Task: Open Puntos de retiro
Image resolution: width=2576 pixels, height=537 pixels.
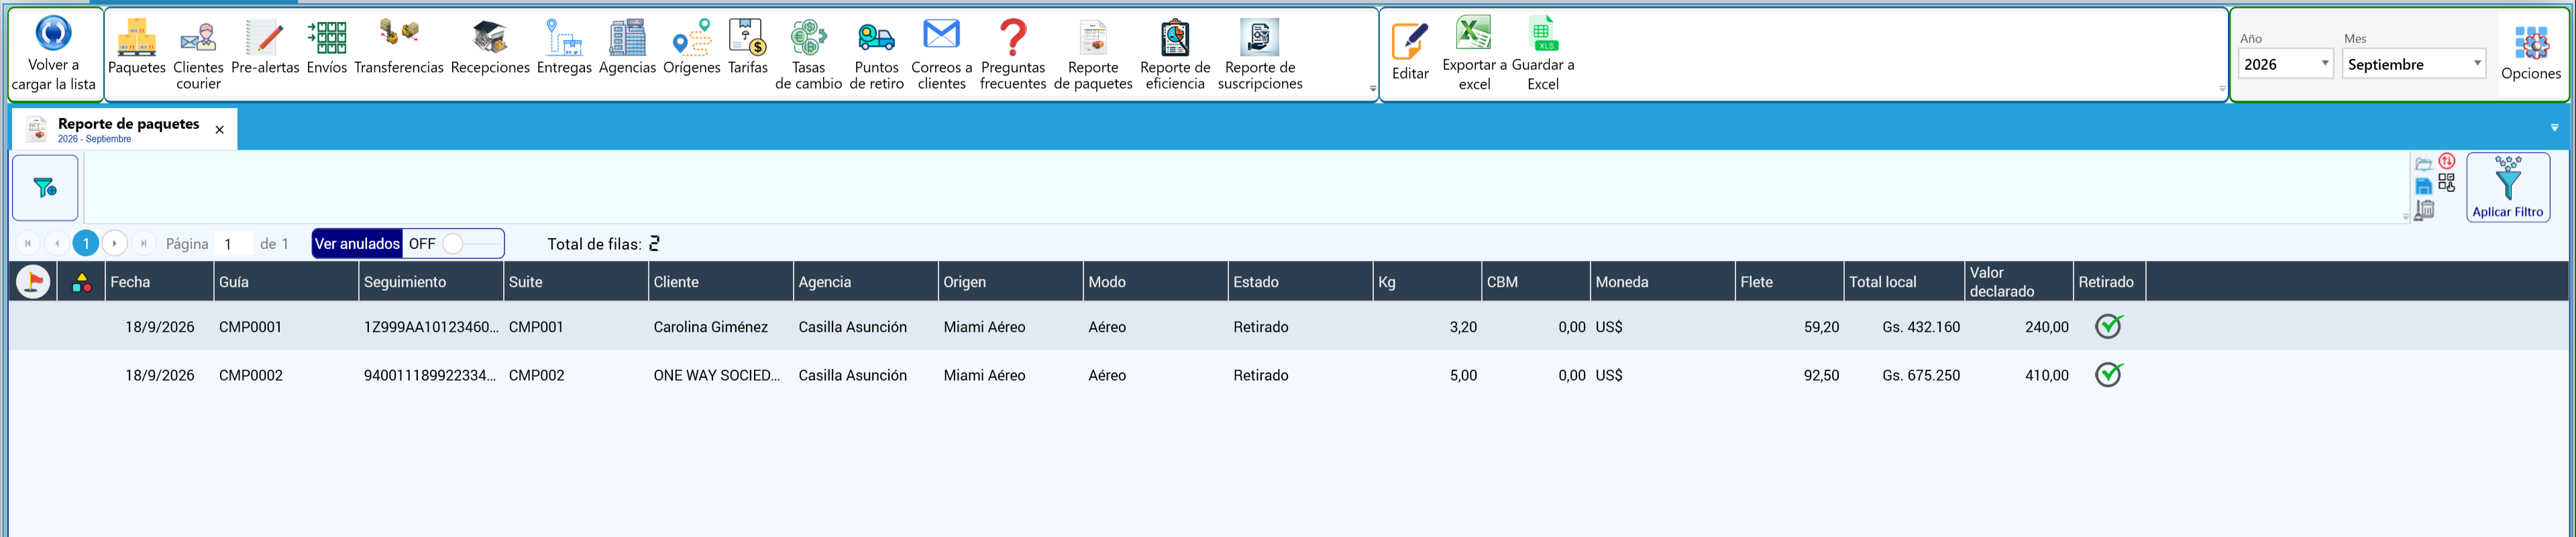Action: coord(877,55)
